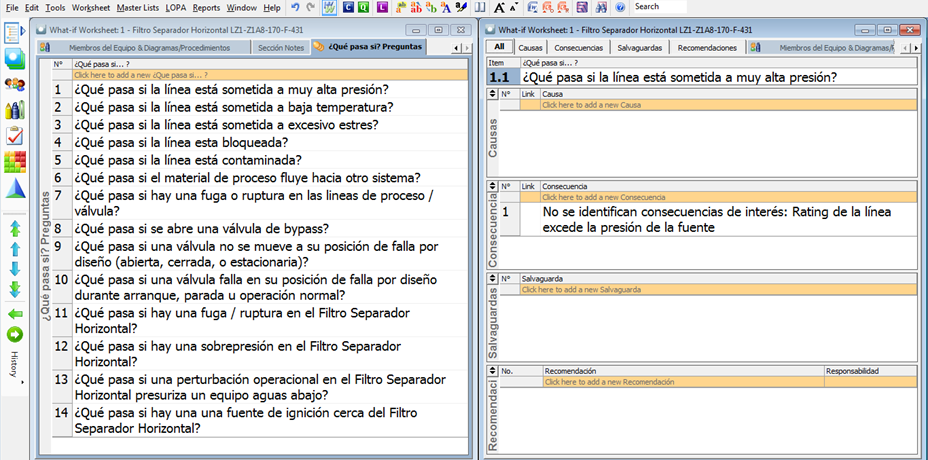The height and width of the screenshot is (460, 928).
Task: Click the green left back arrow
Action: [x=15, y=313]
